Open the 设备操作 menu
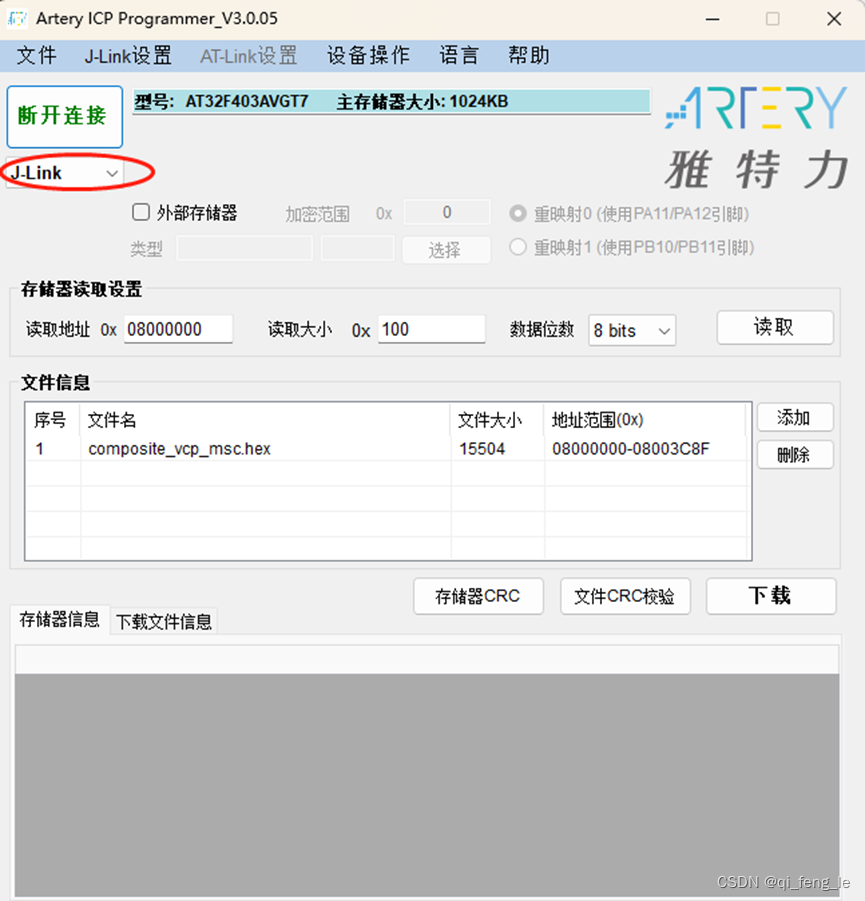This screenshot has width=865, height=901. point(368,56)
